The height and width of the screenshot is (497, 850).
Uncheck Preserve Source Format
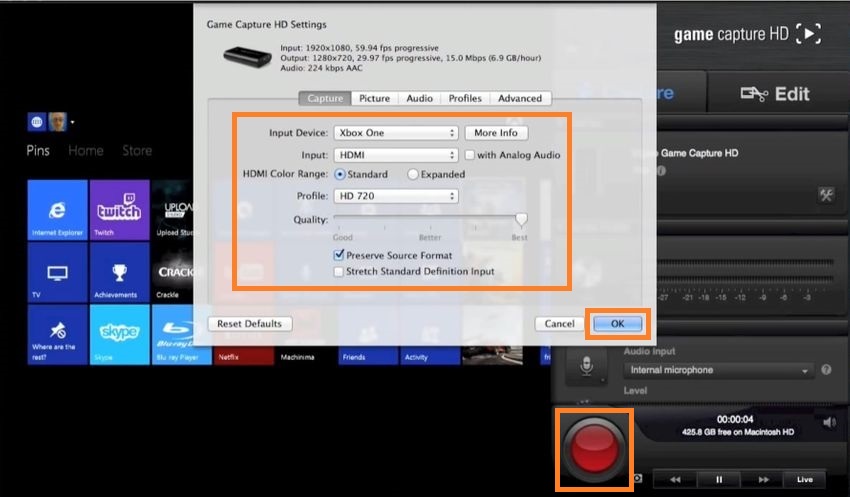[339, 255]
